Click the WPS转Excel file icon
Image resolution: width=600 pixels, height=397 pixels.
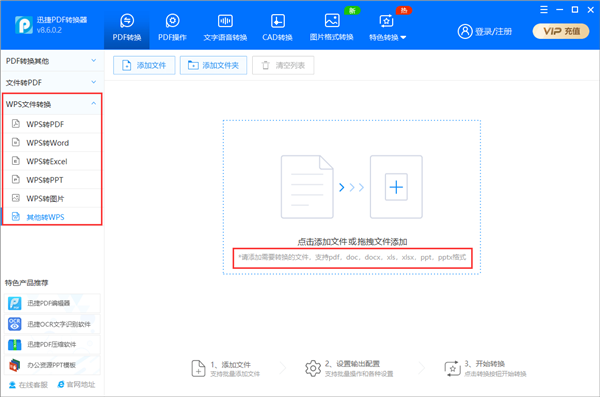[x=16, y=161]
